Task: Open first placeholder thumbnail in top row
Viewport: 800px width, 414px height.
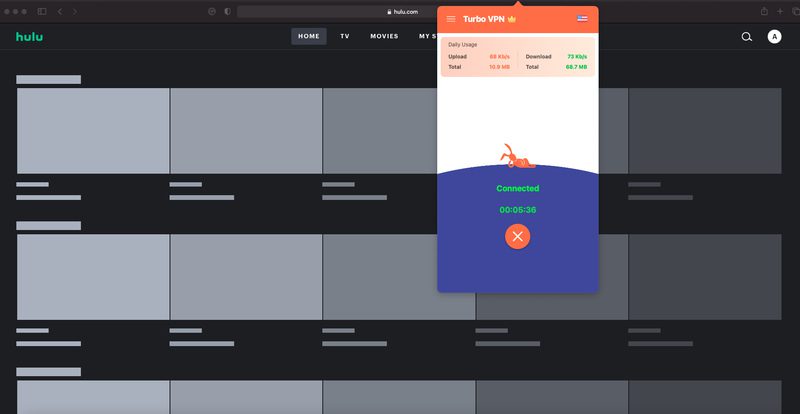Action: click(93, 131)
